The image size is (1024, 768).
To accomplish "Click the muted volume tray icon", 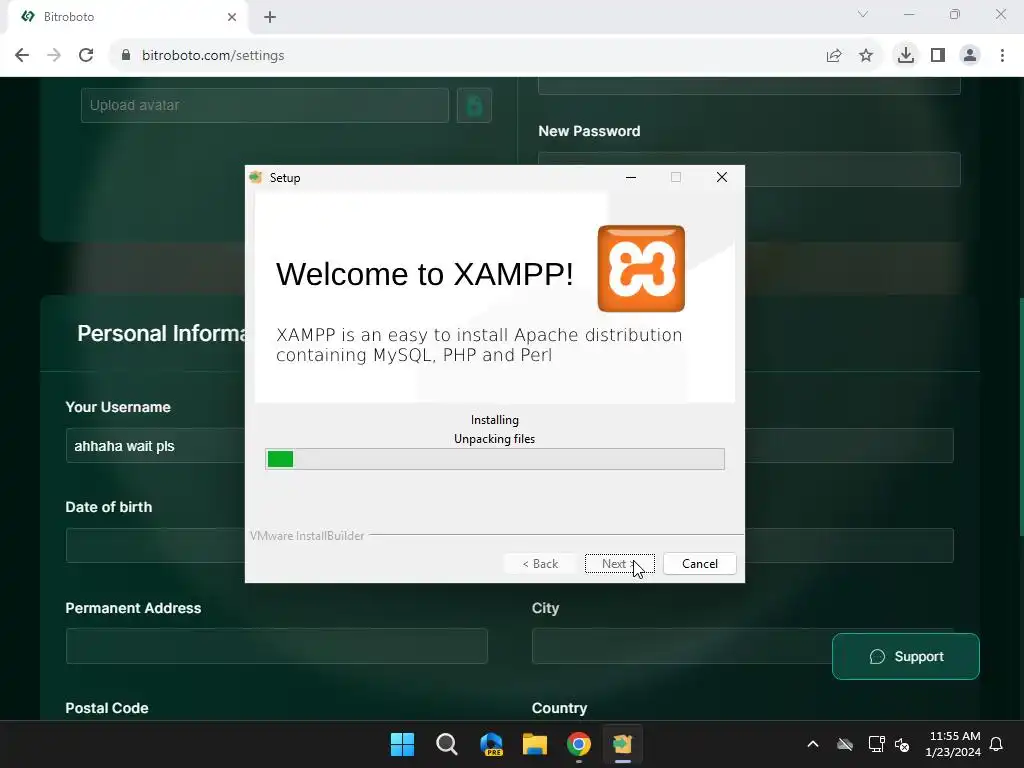I will (x=902, y=744).
